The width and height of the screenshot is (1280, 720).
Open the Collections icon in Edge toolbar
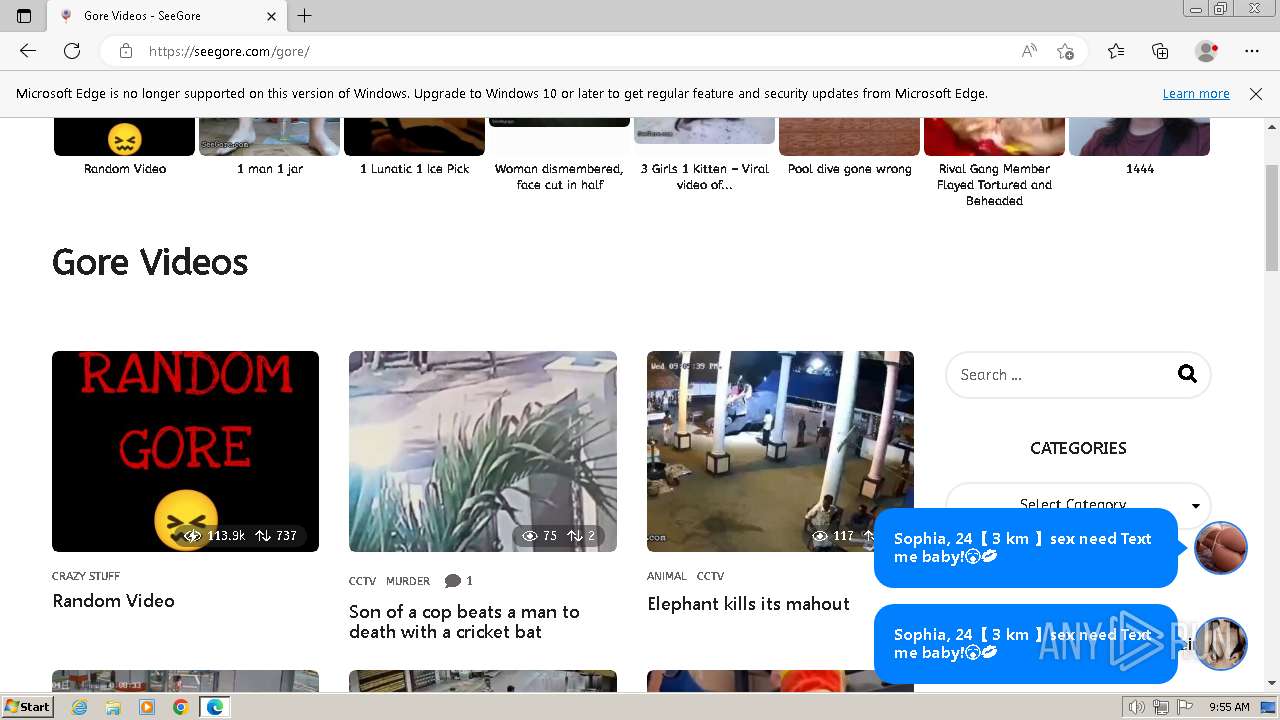point(1160,51)
